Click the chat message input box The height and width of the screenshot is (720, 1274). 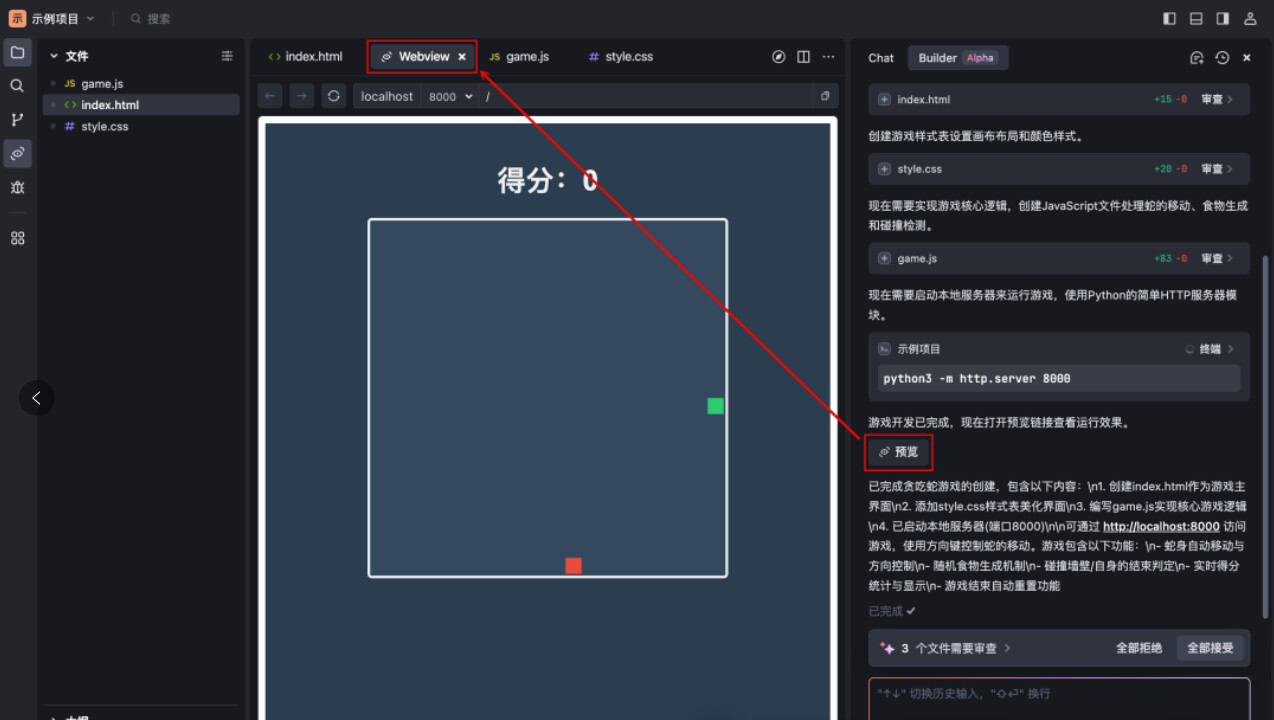(1059, 699)
